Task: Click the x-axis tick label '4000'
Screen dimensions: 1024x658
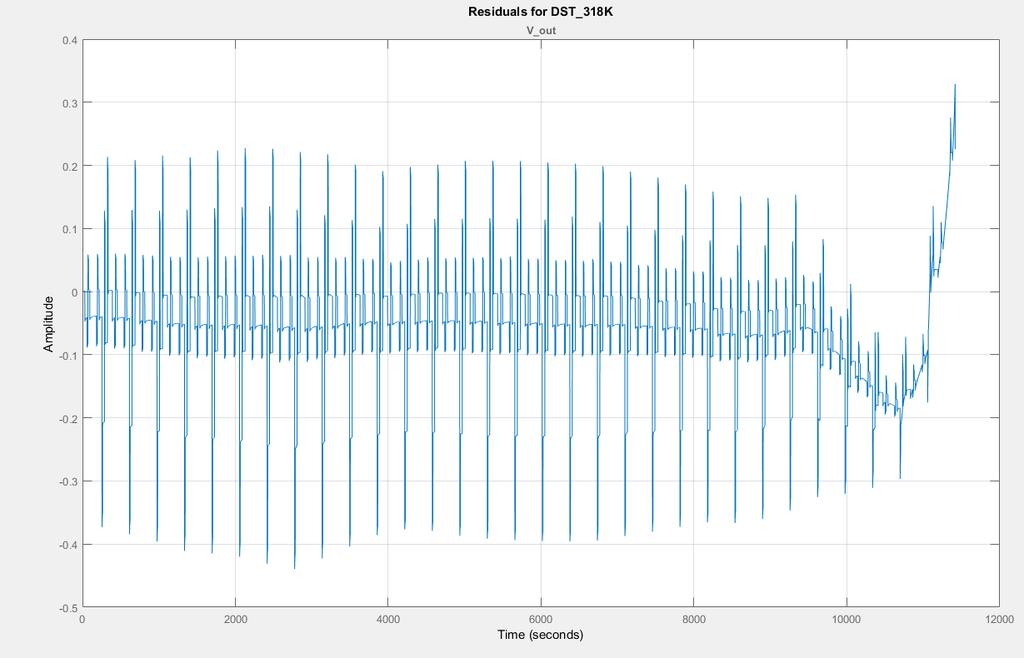Action: (388, 619)
